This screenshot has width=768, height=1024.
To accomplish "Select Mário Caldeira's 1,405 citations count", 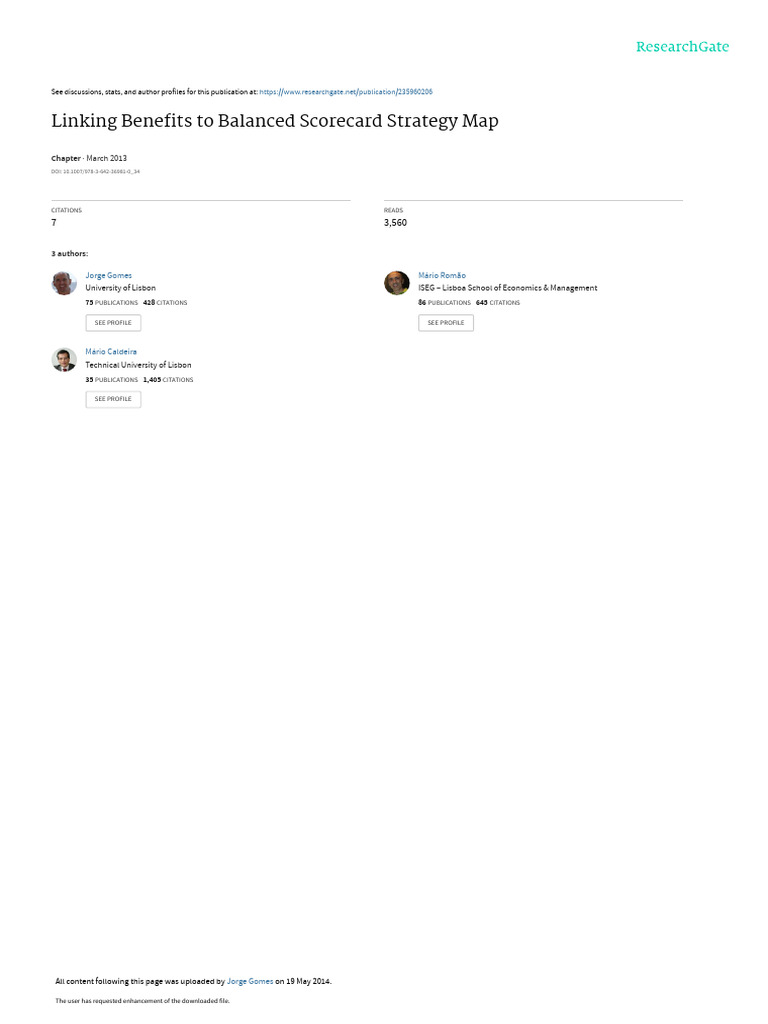I will (x=168, y=380).
